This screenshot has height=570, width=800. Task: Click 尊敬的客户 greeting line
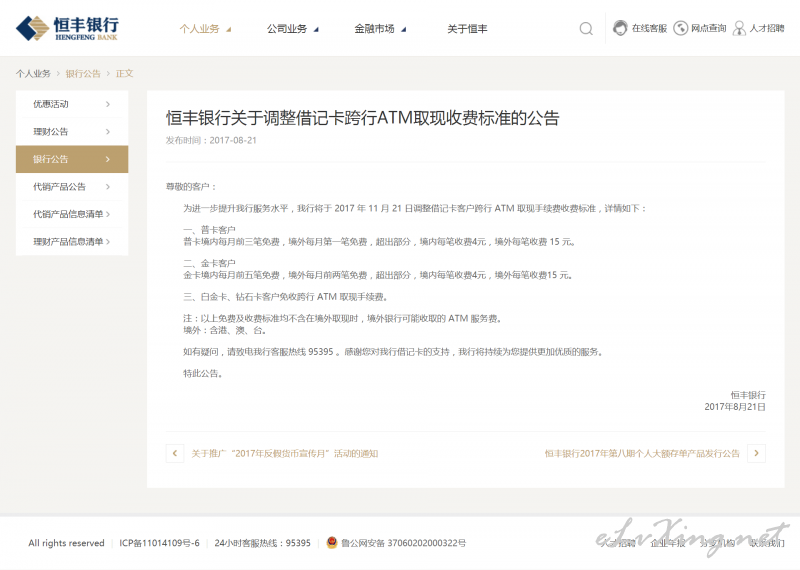[x=191, y=187]
